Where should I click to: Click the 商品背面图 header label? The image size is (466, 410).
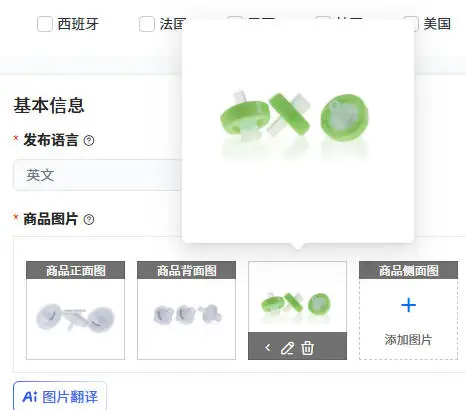coord(187,270)
